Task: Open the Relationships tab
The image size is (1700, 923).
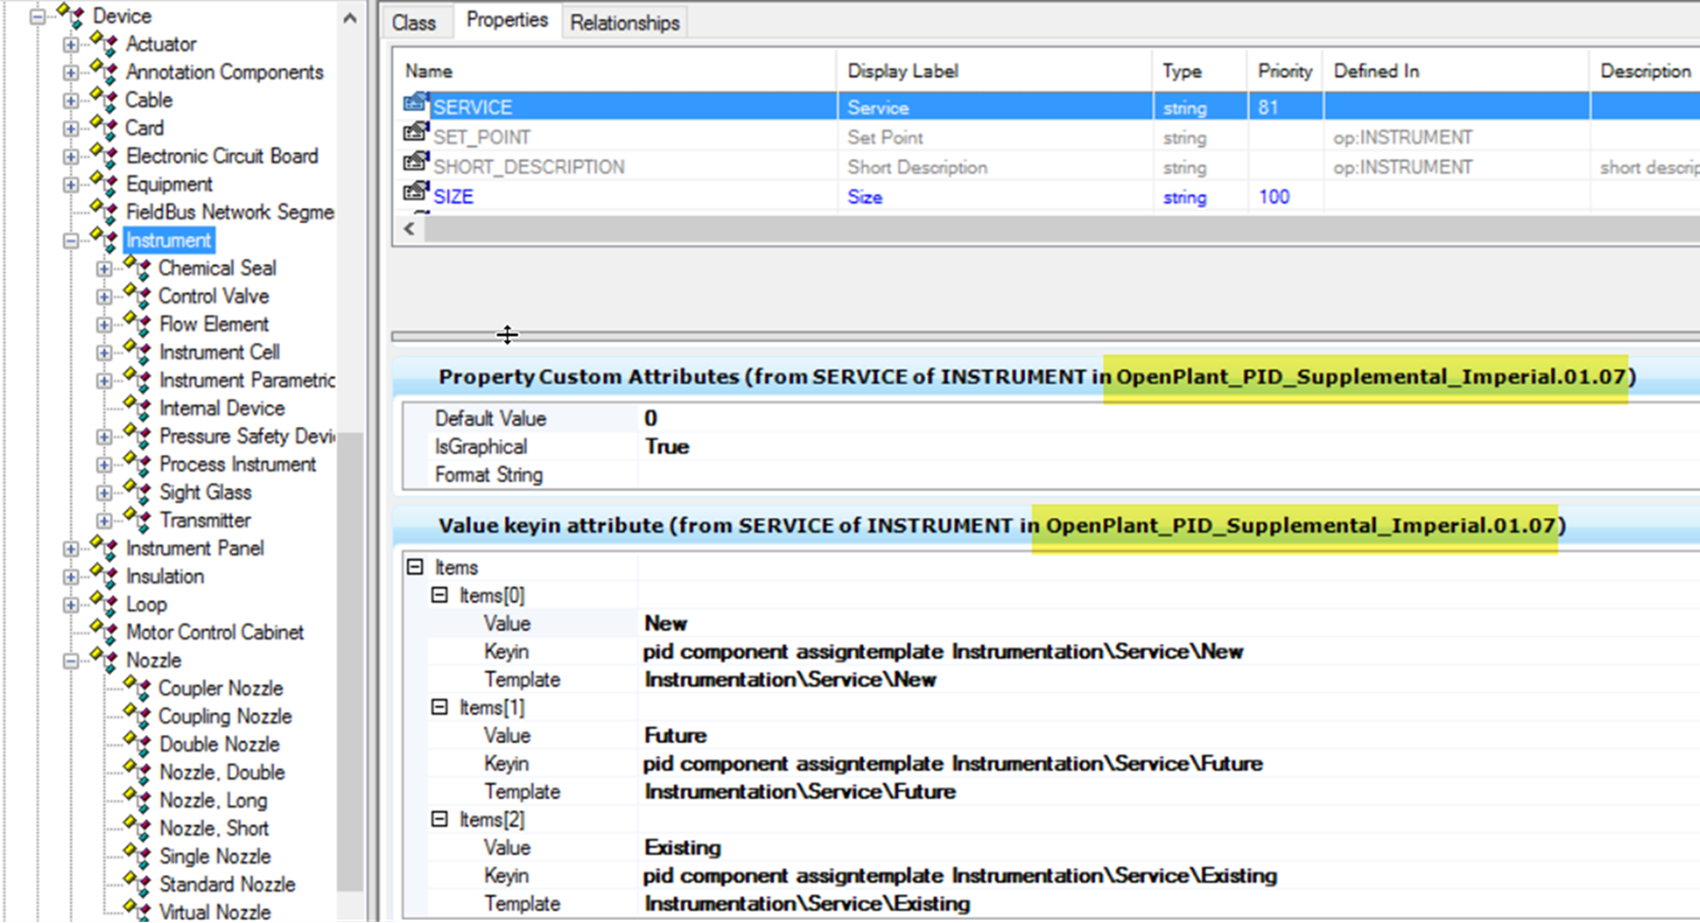Action: click(x=624, y=23)
